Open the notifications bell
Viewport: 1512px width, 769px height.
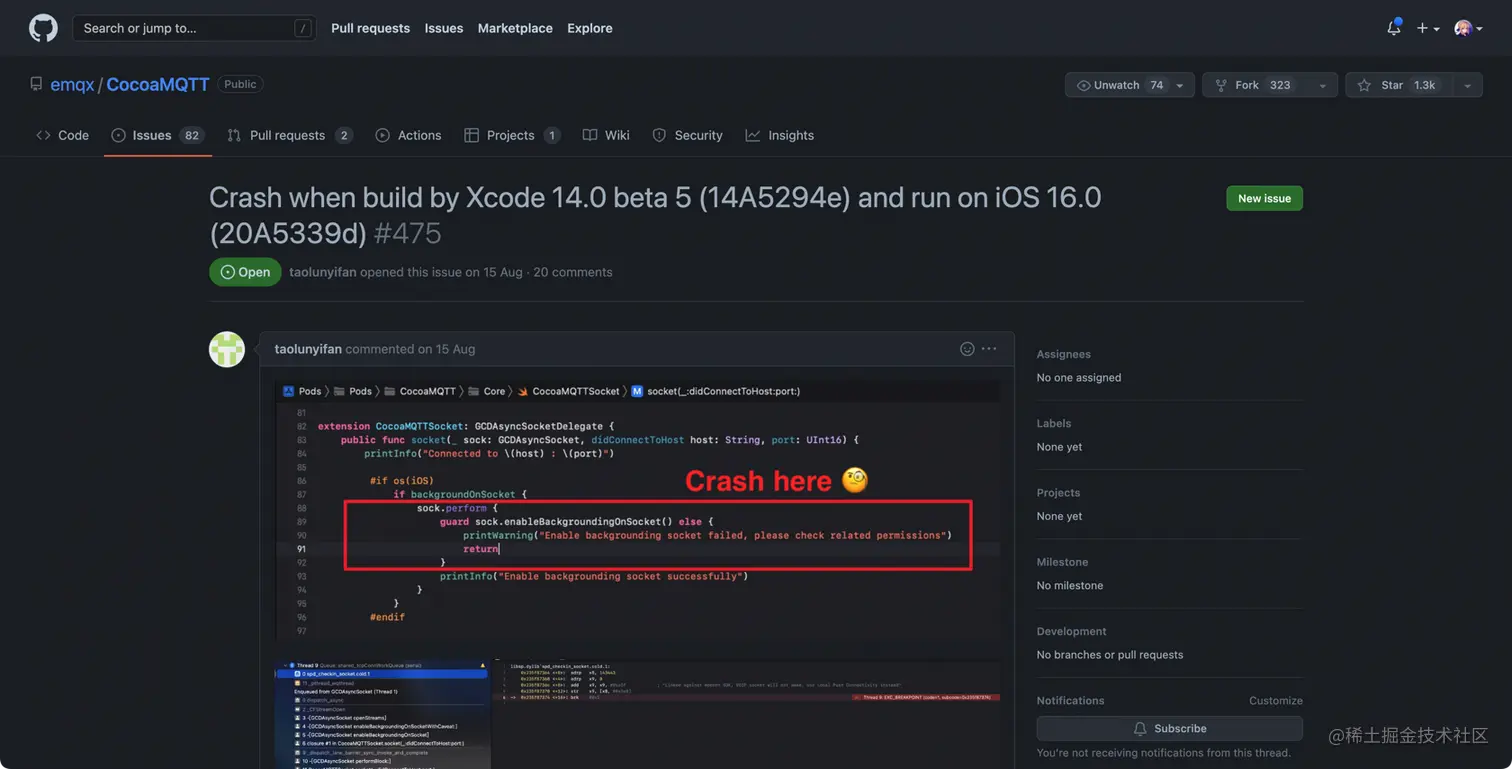point(1394,28)
